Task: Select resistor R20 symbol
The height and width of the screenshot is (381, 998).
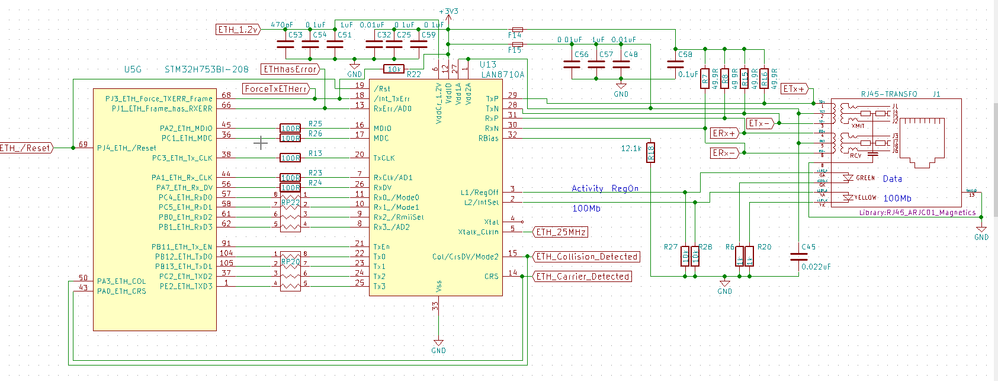Action: coord(750,256)
